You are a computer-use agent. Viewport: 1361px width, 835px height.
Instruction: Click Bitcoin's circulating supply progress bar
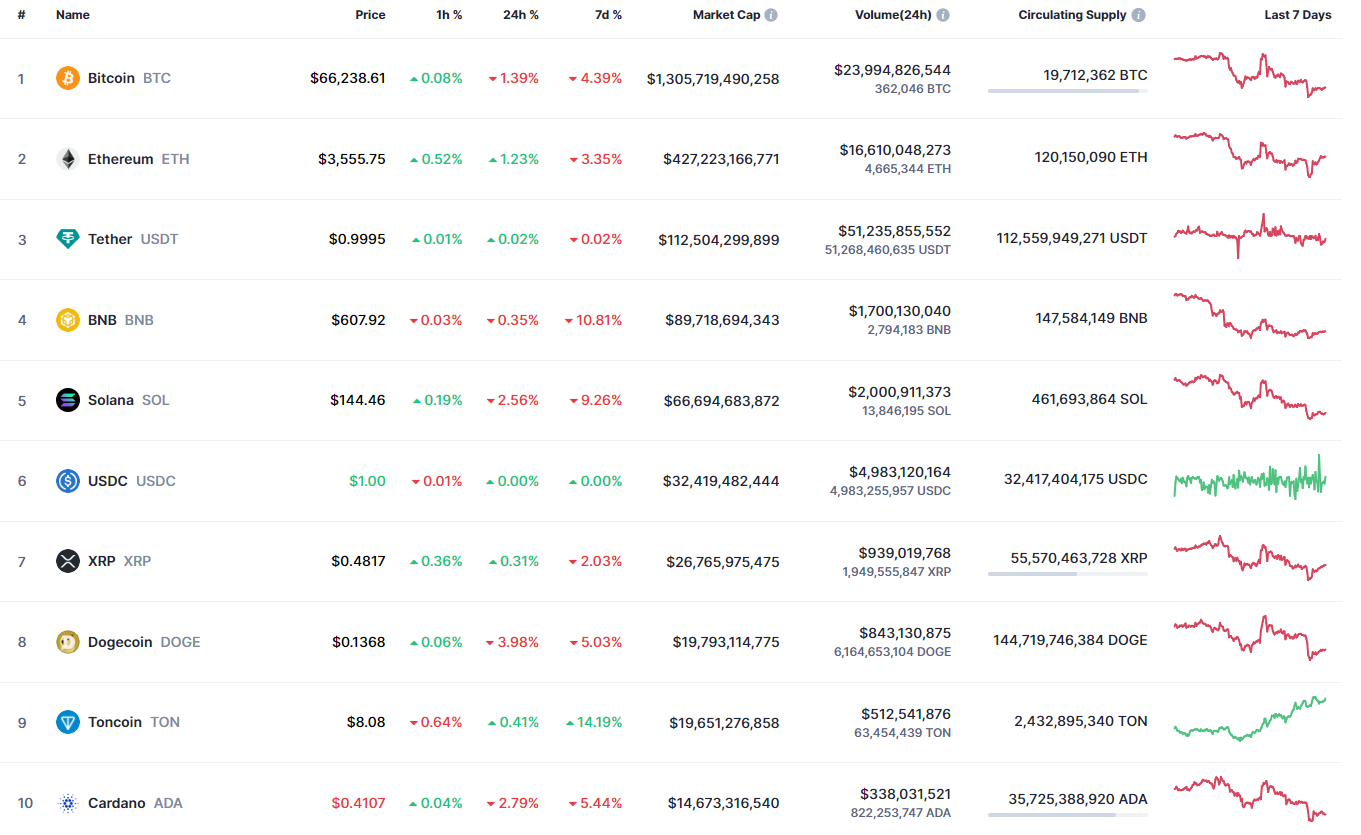coord(1067,91)
